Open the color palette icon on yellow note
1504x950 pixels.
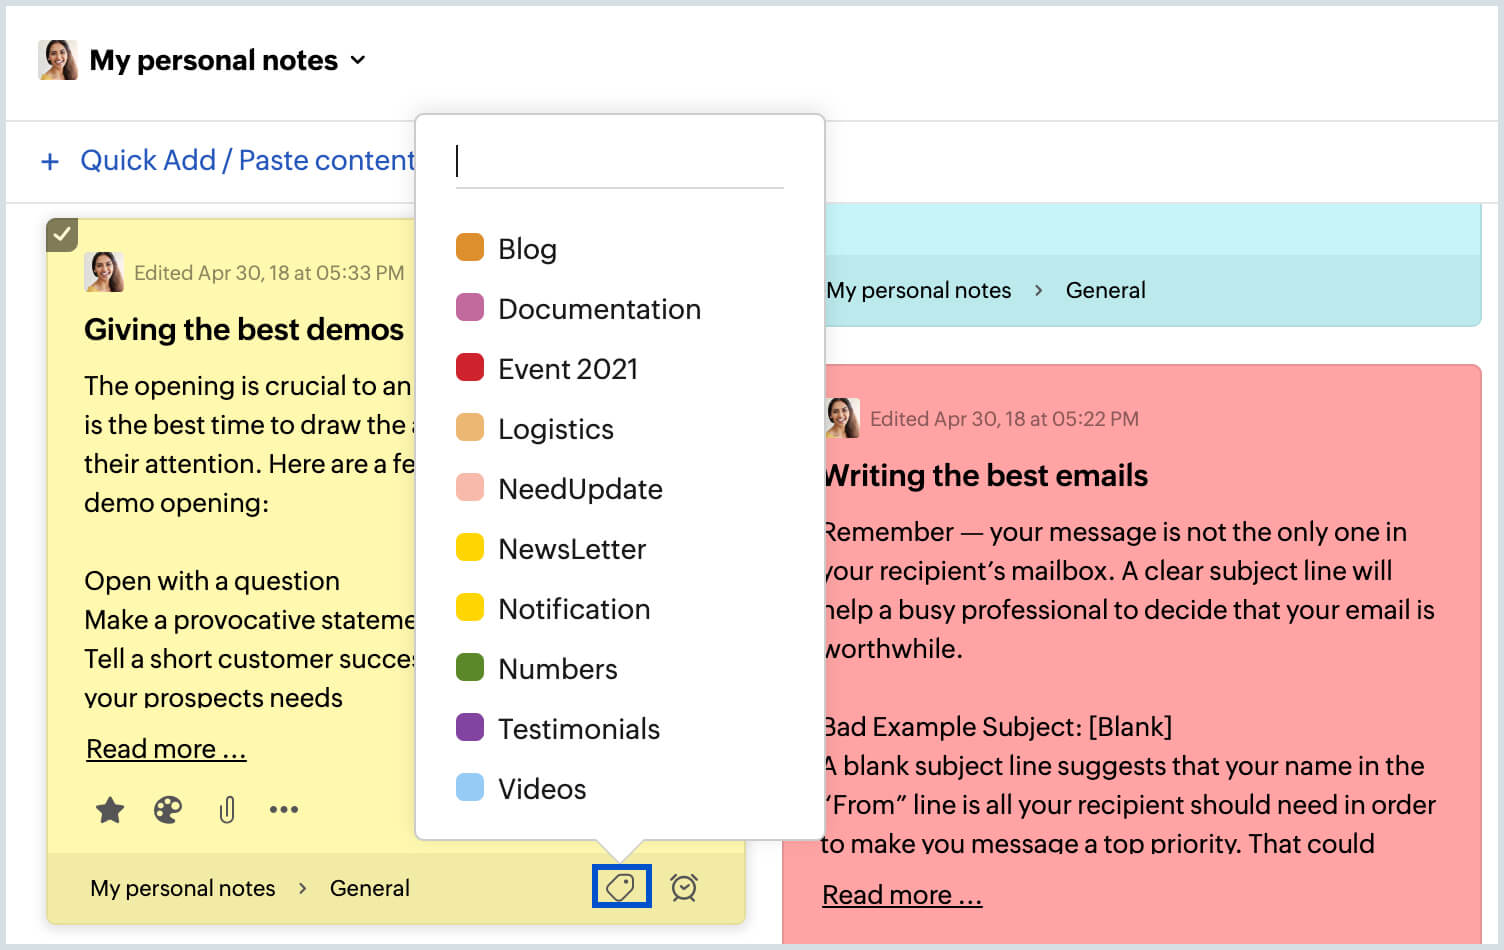[168, 809]
